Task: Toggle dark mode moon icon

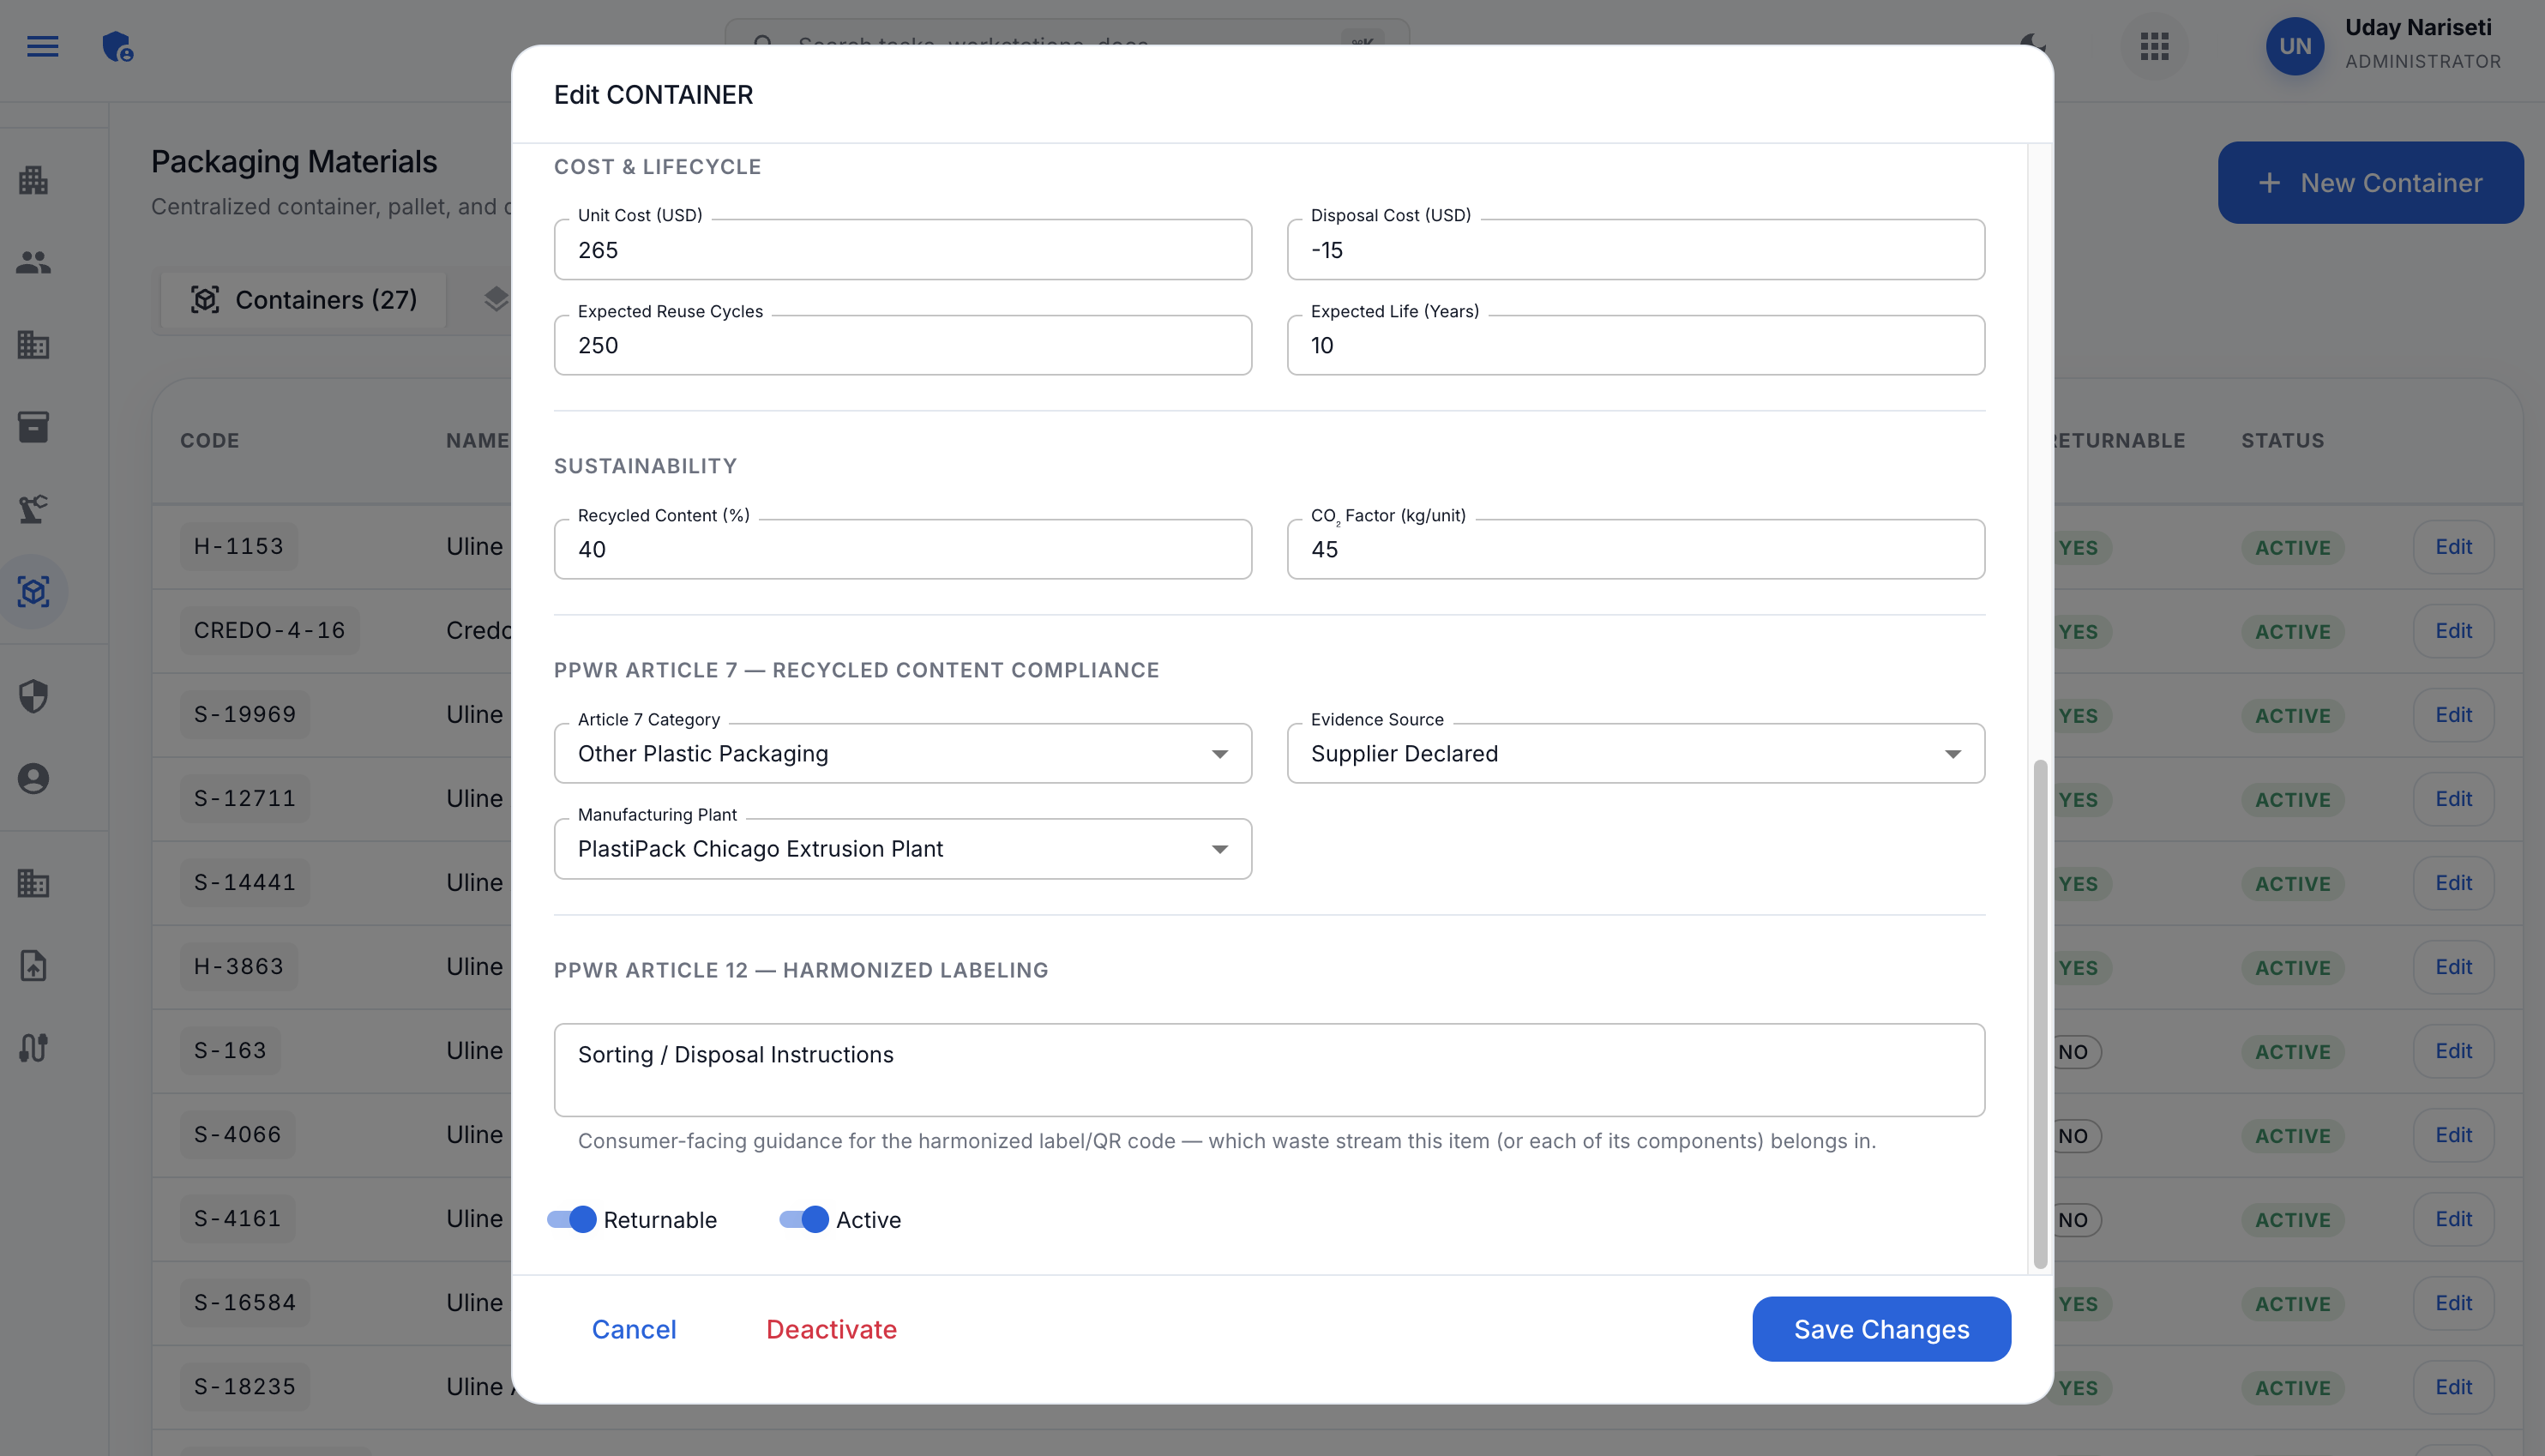Action: [2033, 44]
